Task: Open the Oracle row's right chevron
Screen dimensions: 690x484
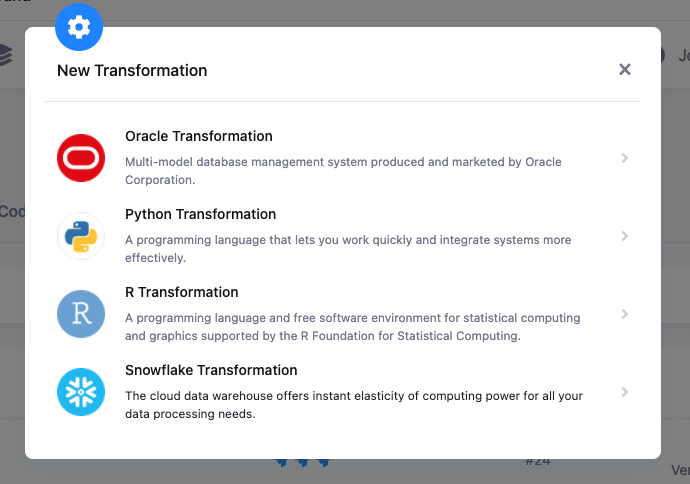Action: [624, 158]
